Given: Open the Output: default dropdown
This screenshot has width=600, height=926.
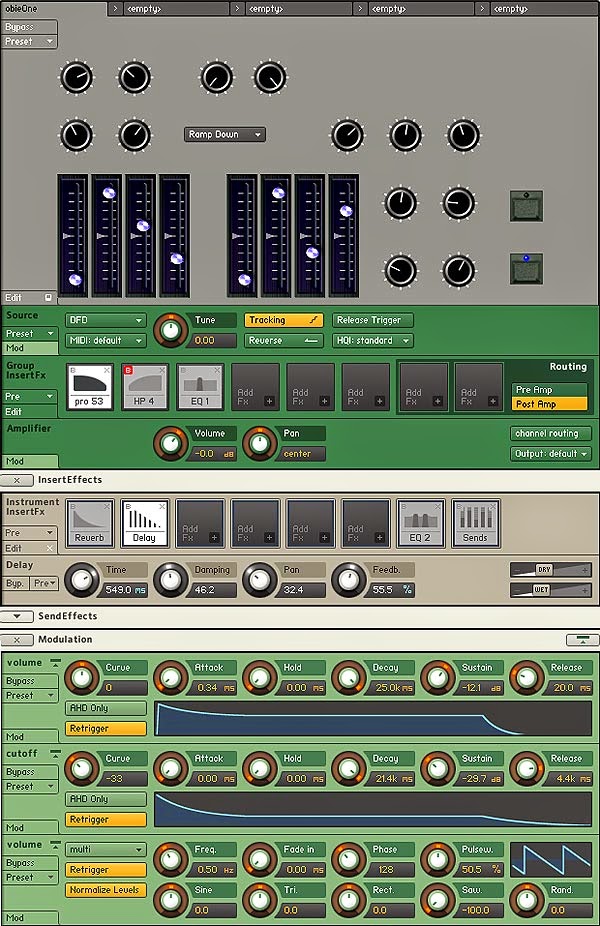Looking at the screenshot, I should click(551, 454).
